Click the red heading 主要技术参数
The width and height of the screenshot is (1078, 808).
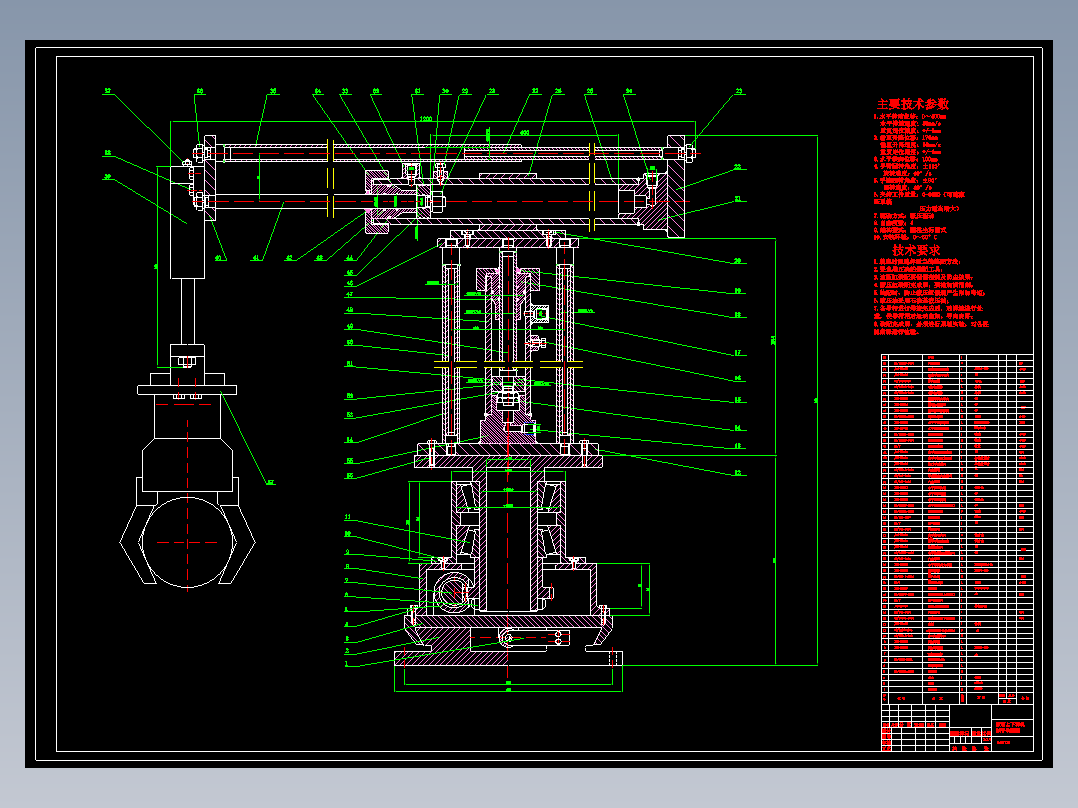click(x=912, y=104)
